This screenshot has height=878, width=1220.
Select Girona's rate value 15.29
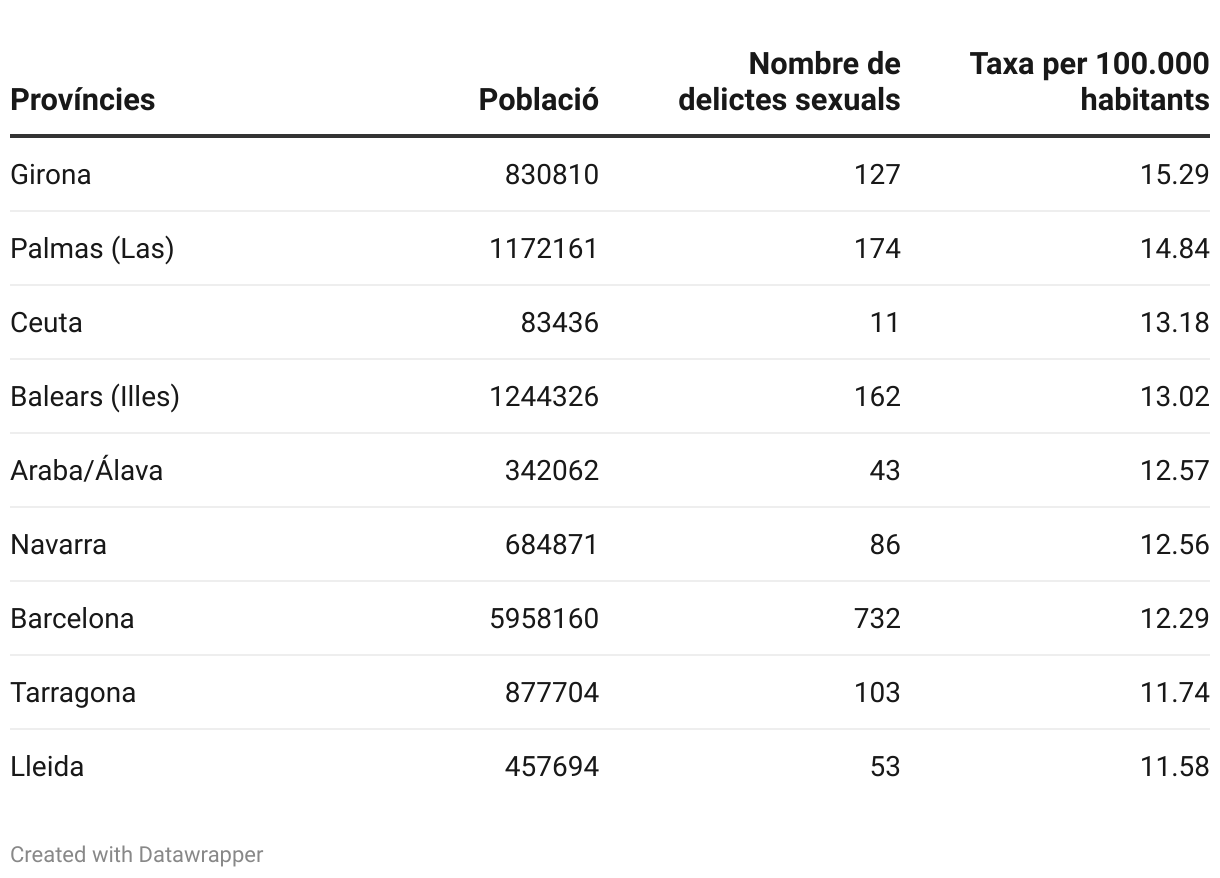1175,174
